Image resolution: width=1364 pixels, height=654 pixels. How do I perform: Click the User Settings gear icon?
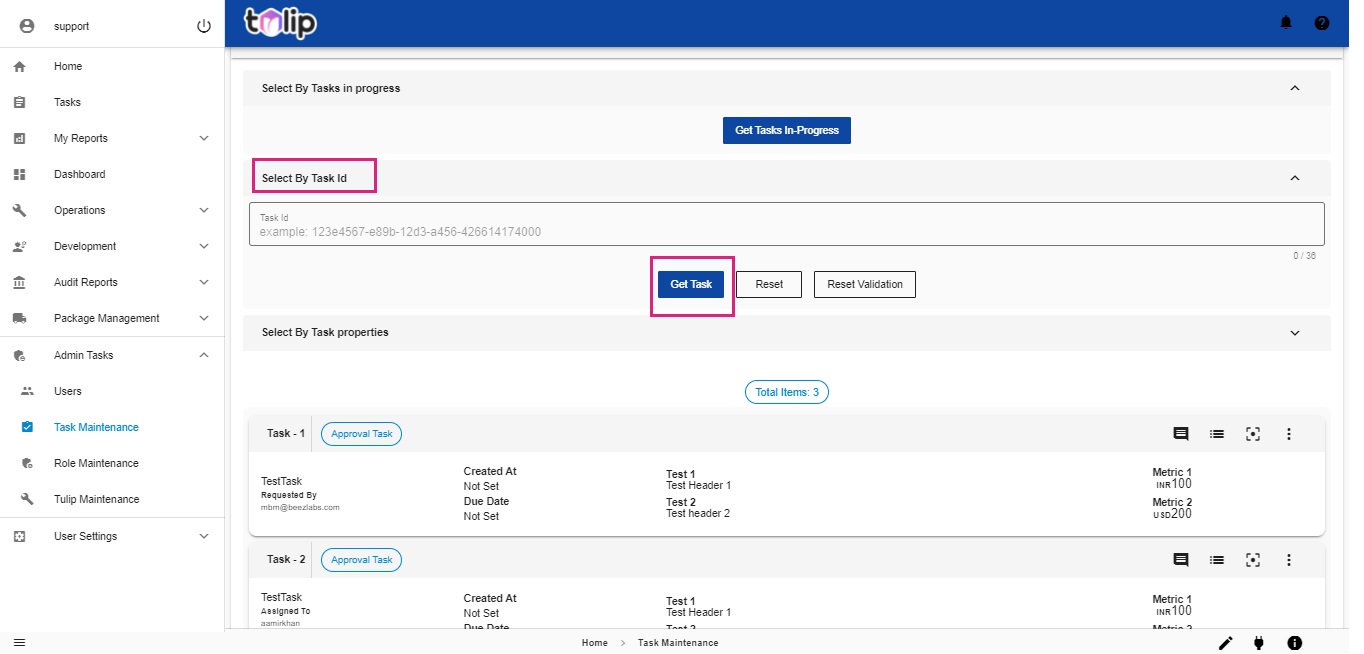pyautogui.click(x=19, y=536)
